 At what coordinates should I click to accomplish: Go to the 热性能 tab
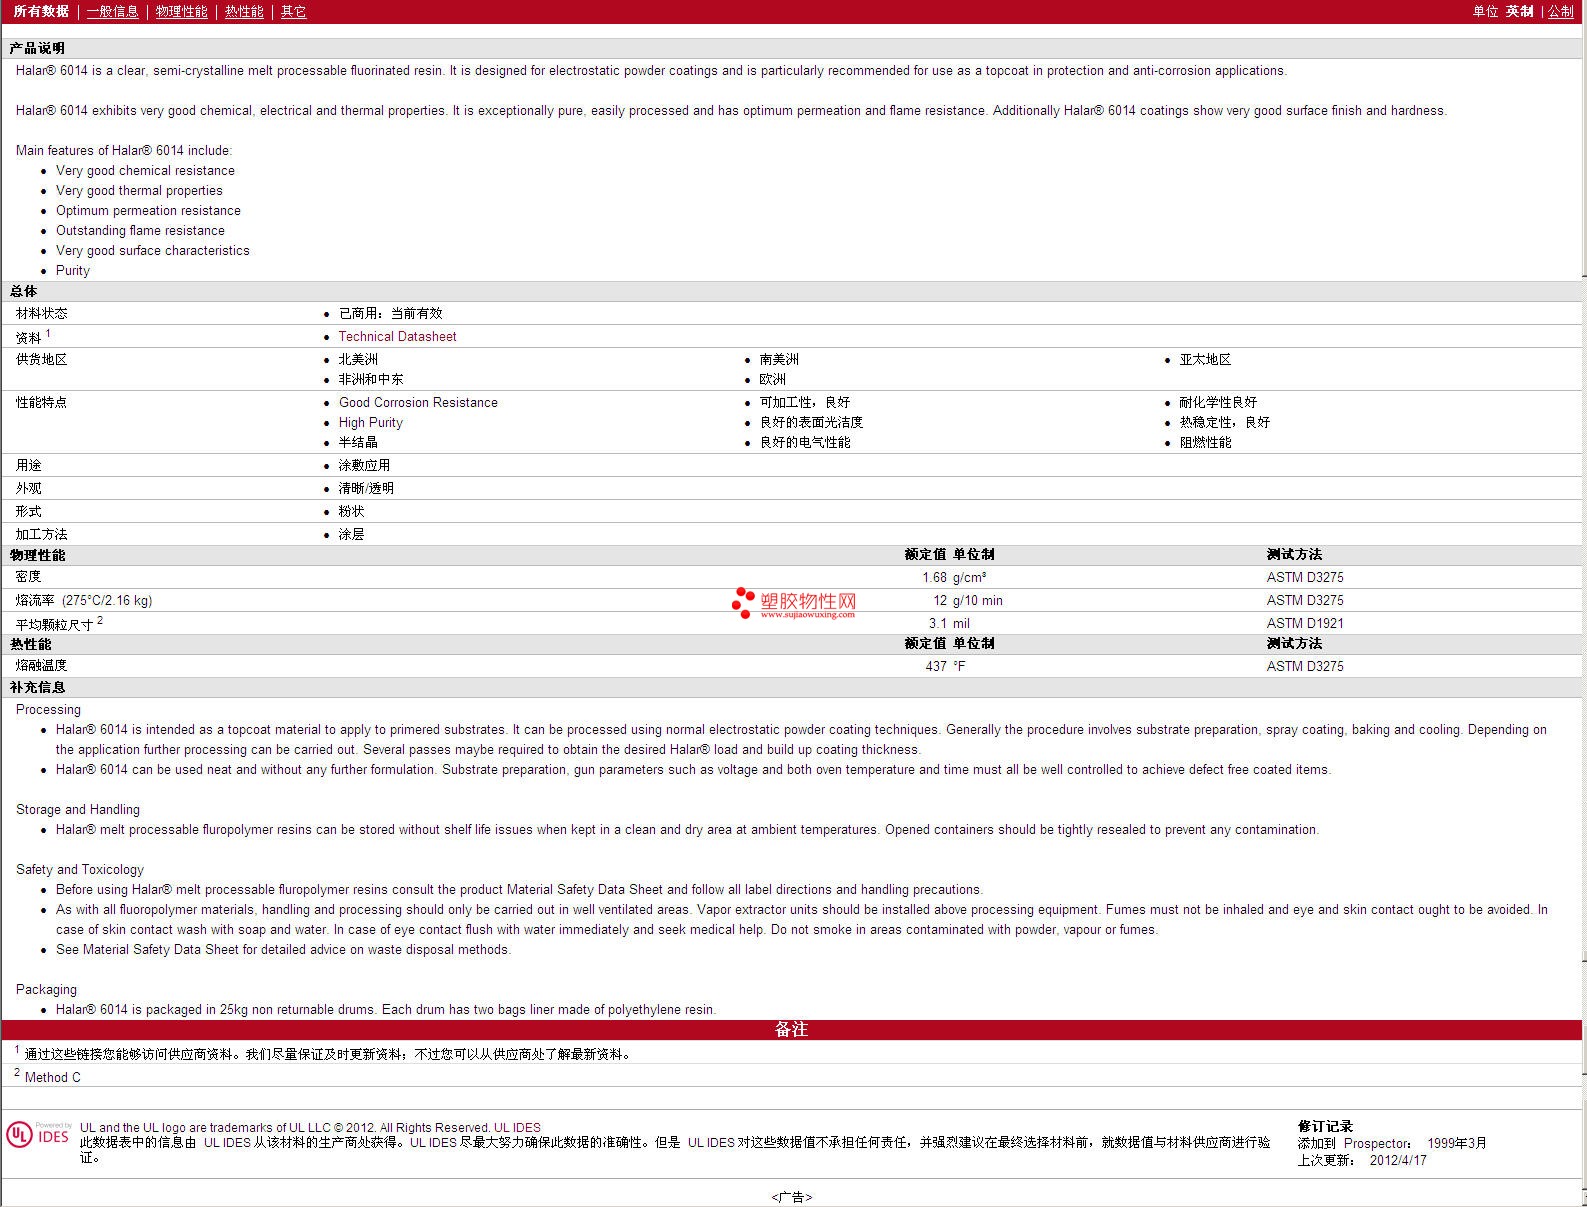pyautogui.click(x=244, y=11)
